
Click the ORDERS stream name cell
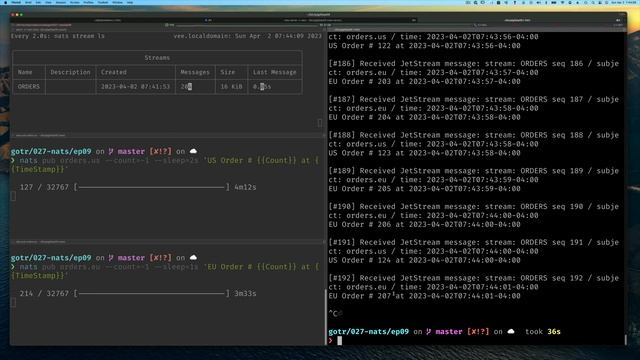[29, 87]
